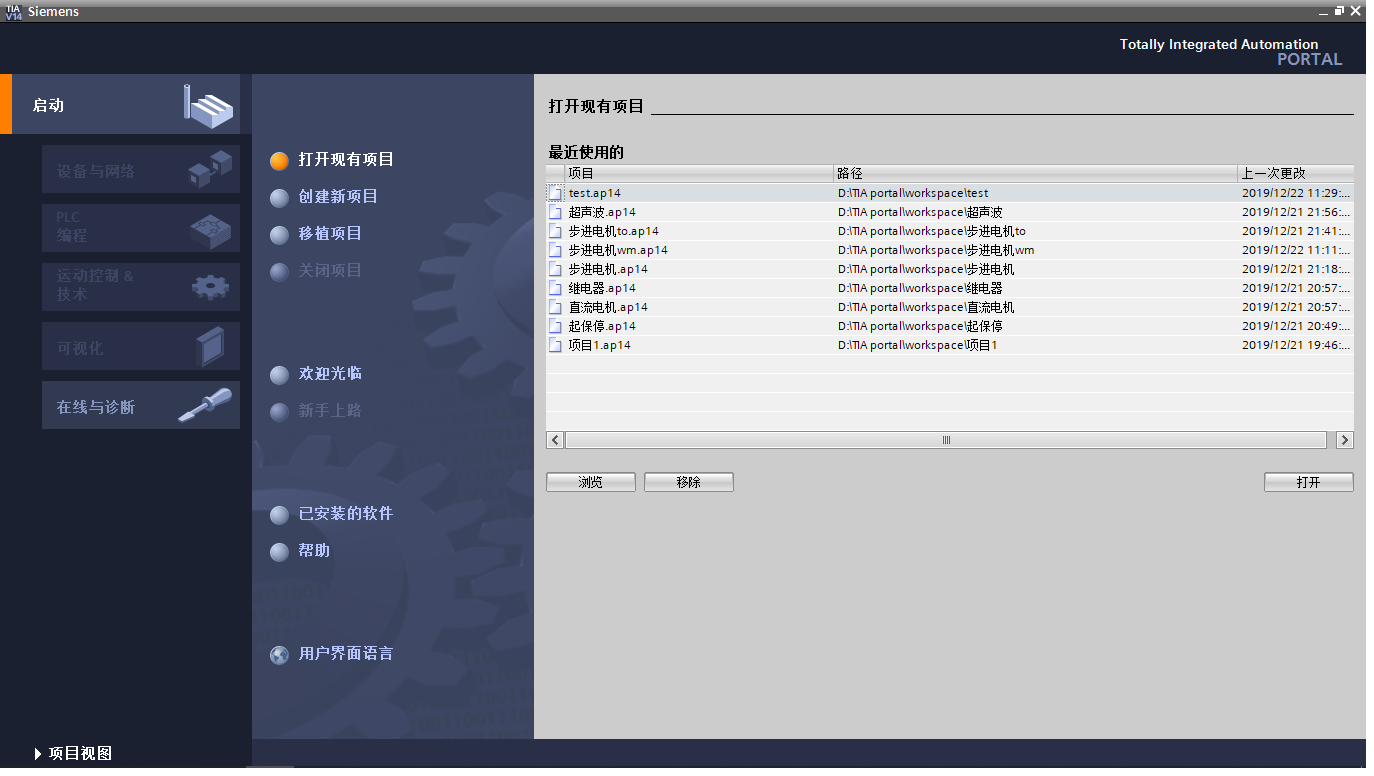
Task: Show 已安装的软件 list
Action: pyautogui.click(x=346, y=514)
